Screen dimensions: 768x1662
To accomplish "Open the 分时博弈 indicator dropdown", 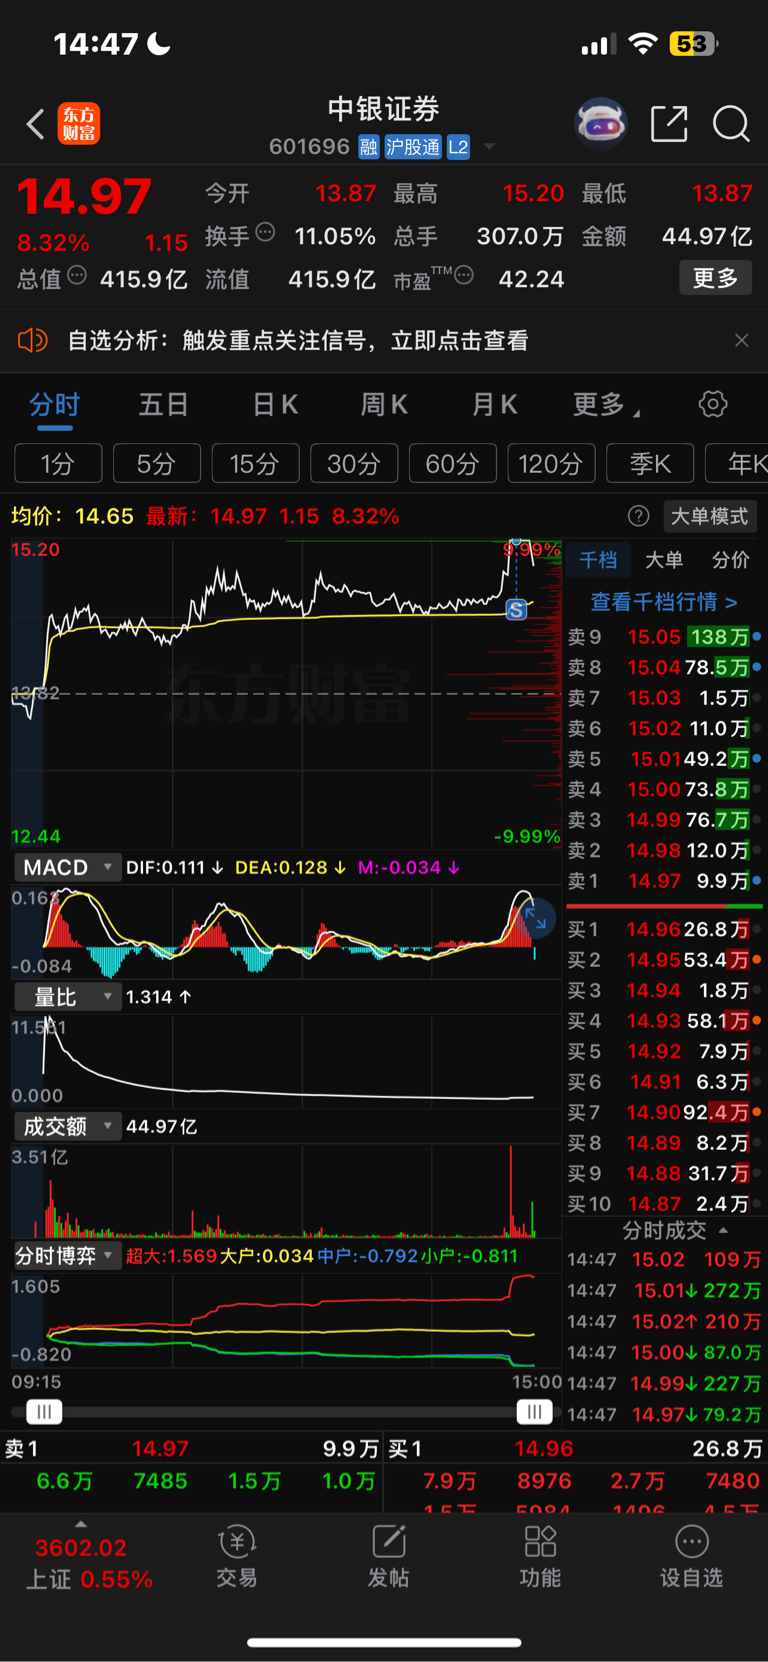I will point(67,1256).
